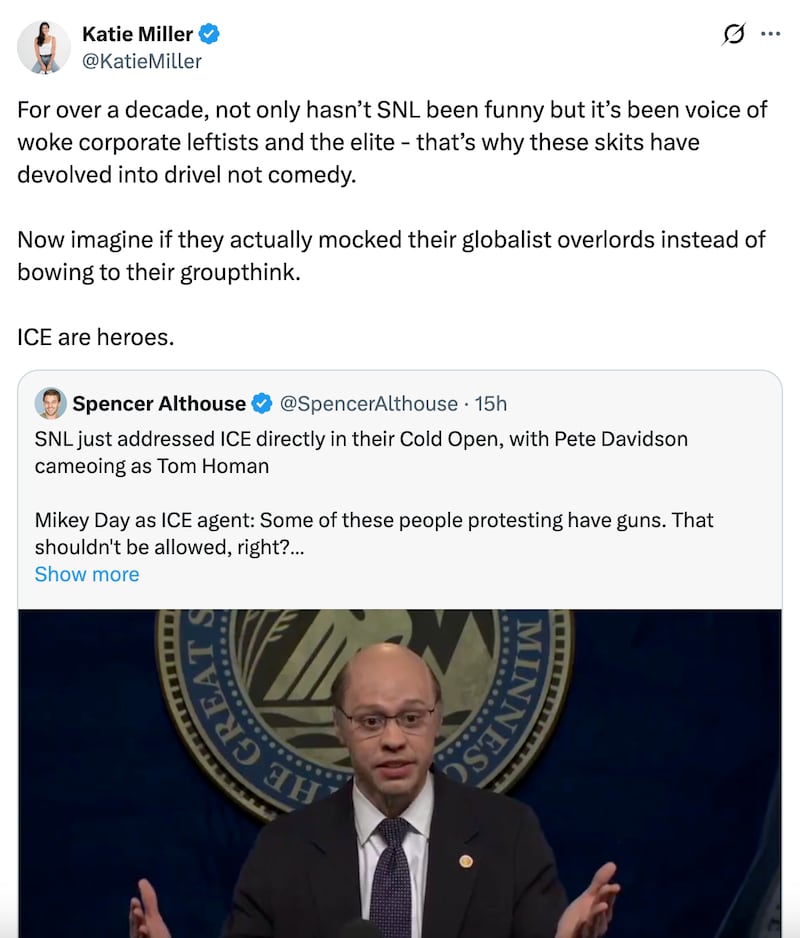Open the three-dot more options menu
This screenshot has width=800, height=938.
pos(770,34)
